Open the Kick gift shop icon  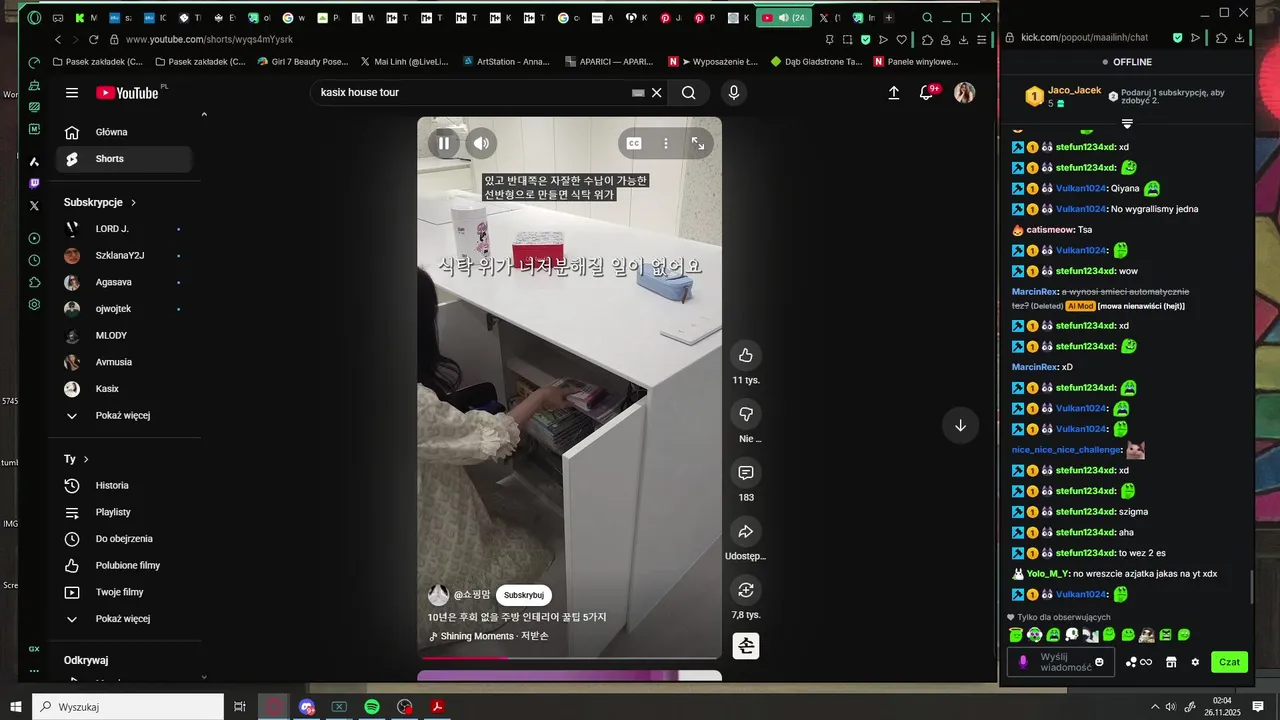(1171, 662)
